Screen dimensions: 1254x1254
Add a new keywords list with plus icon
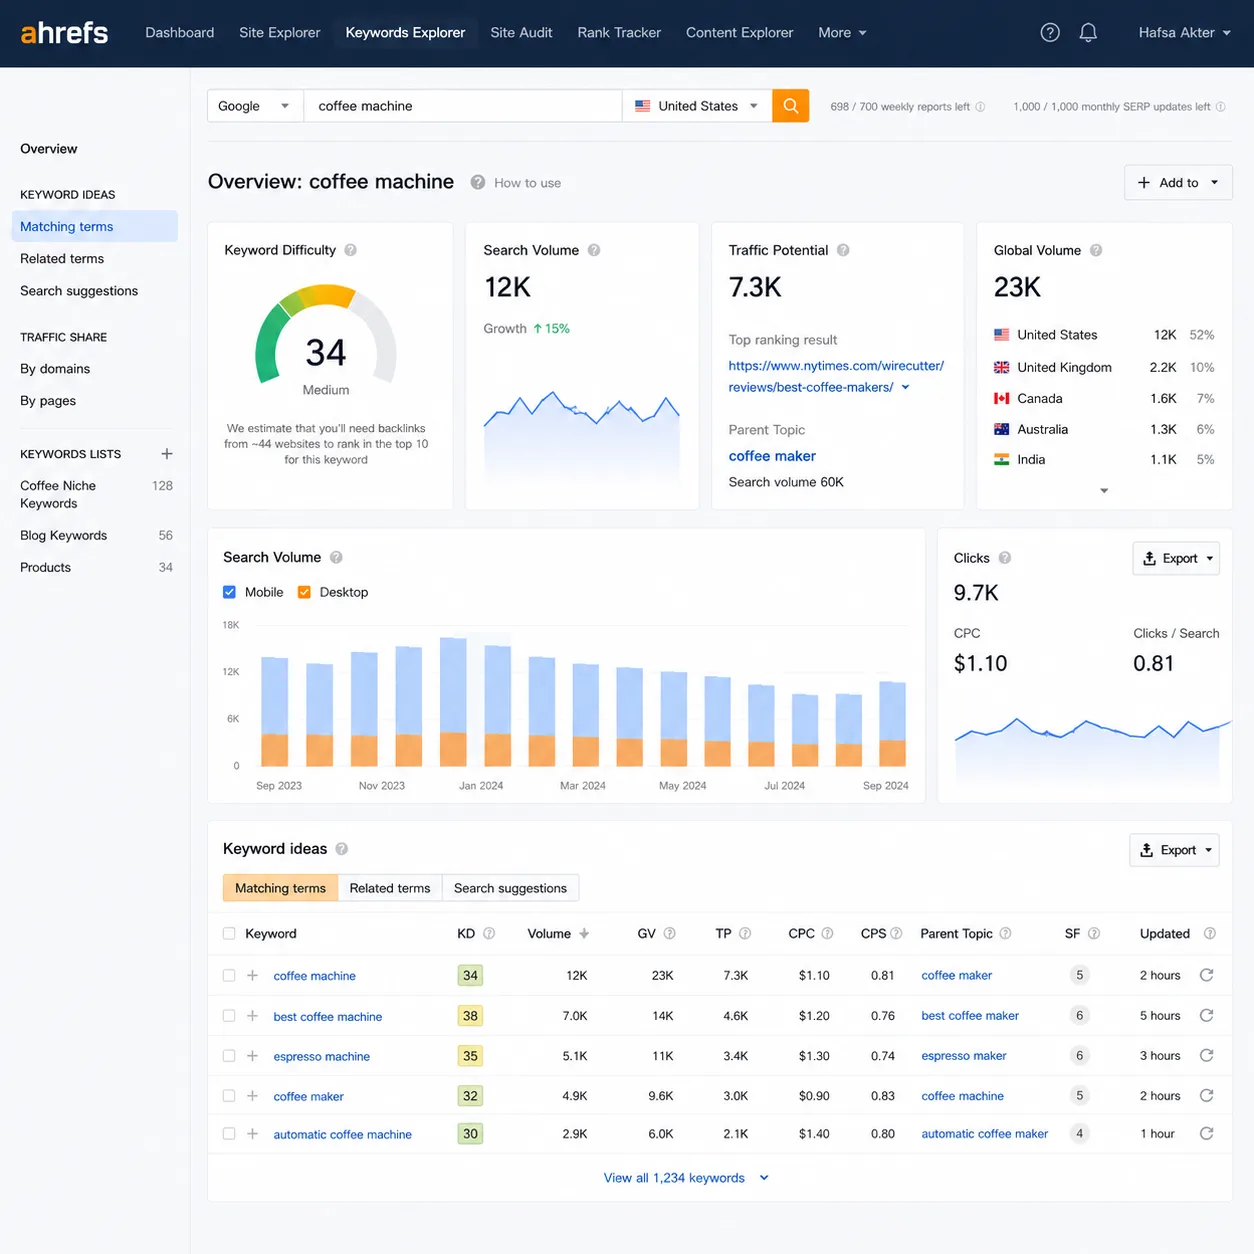click(167, 454)
